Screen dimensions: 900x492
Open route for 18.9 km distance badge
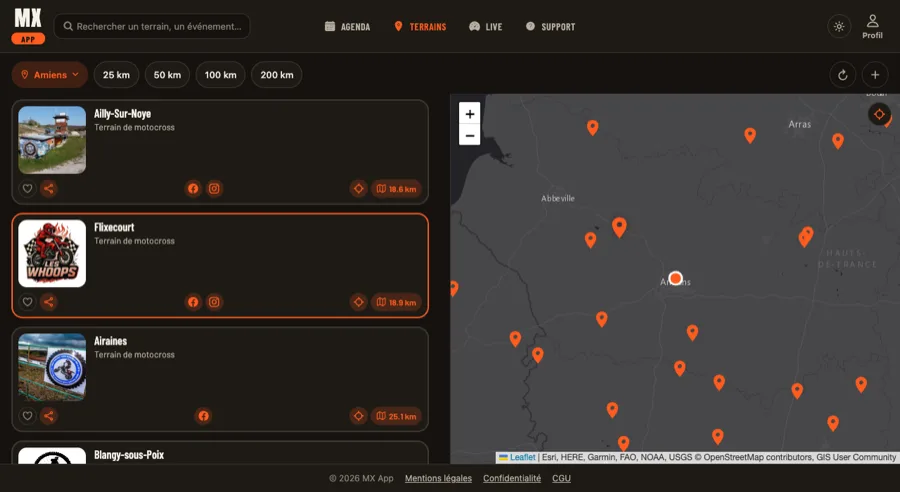pyautogui.click(x=396, y=303)
